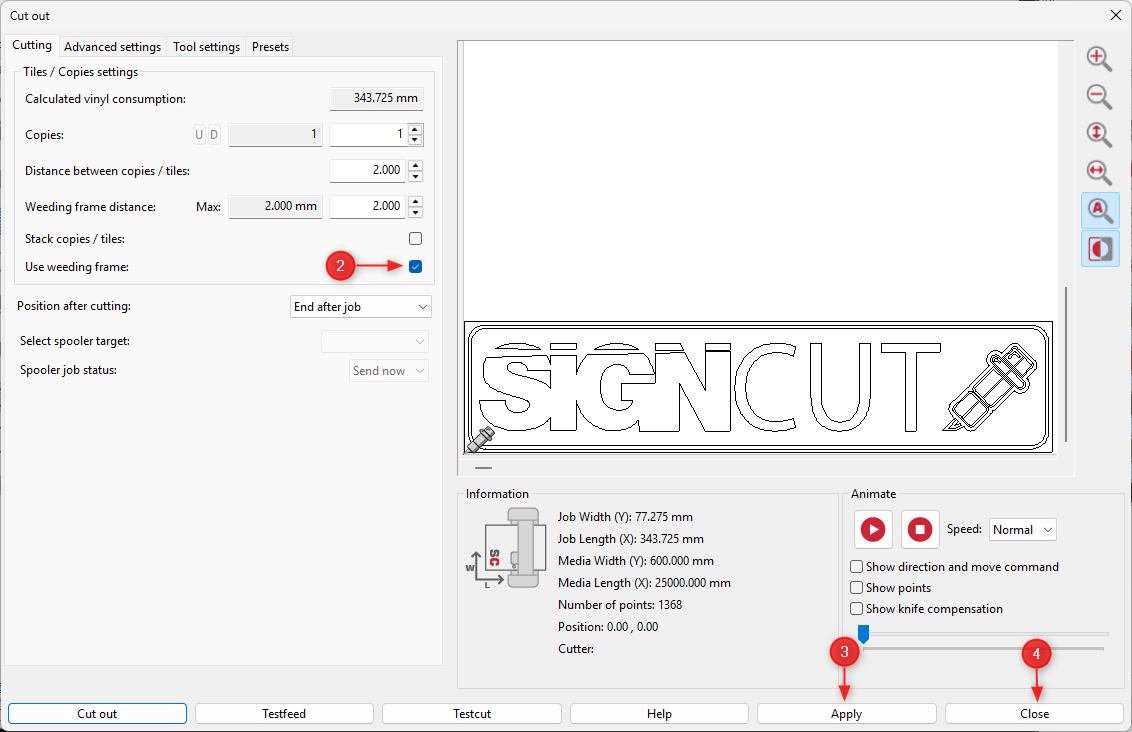Viewport: 1132px width, 732px height.
Task: Decrease Weeding frame distance with down arrow
Action: [415, 212]
